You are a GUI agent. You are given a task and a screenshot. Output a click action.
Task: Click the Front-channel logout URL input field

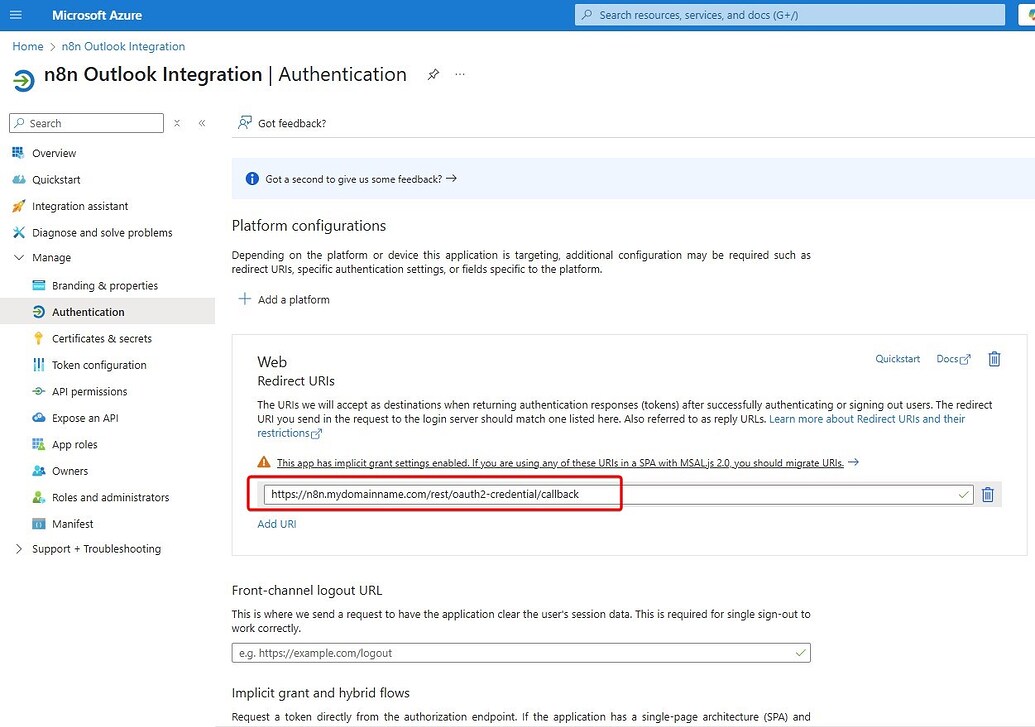(520, 652)
